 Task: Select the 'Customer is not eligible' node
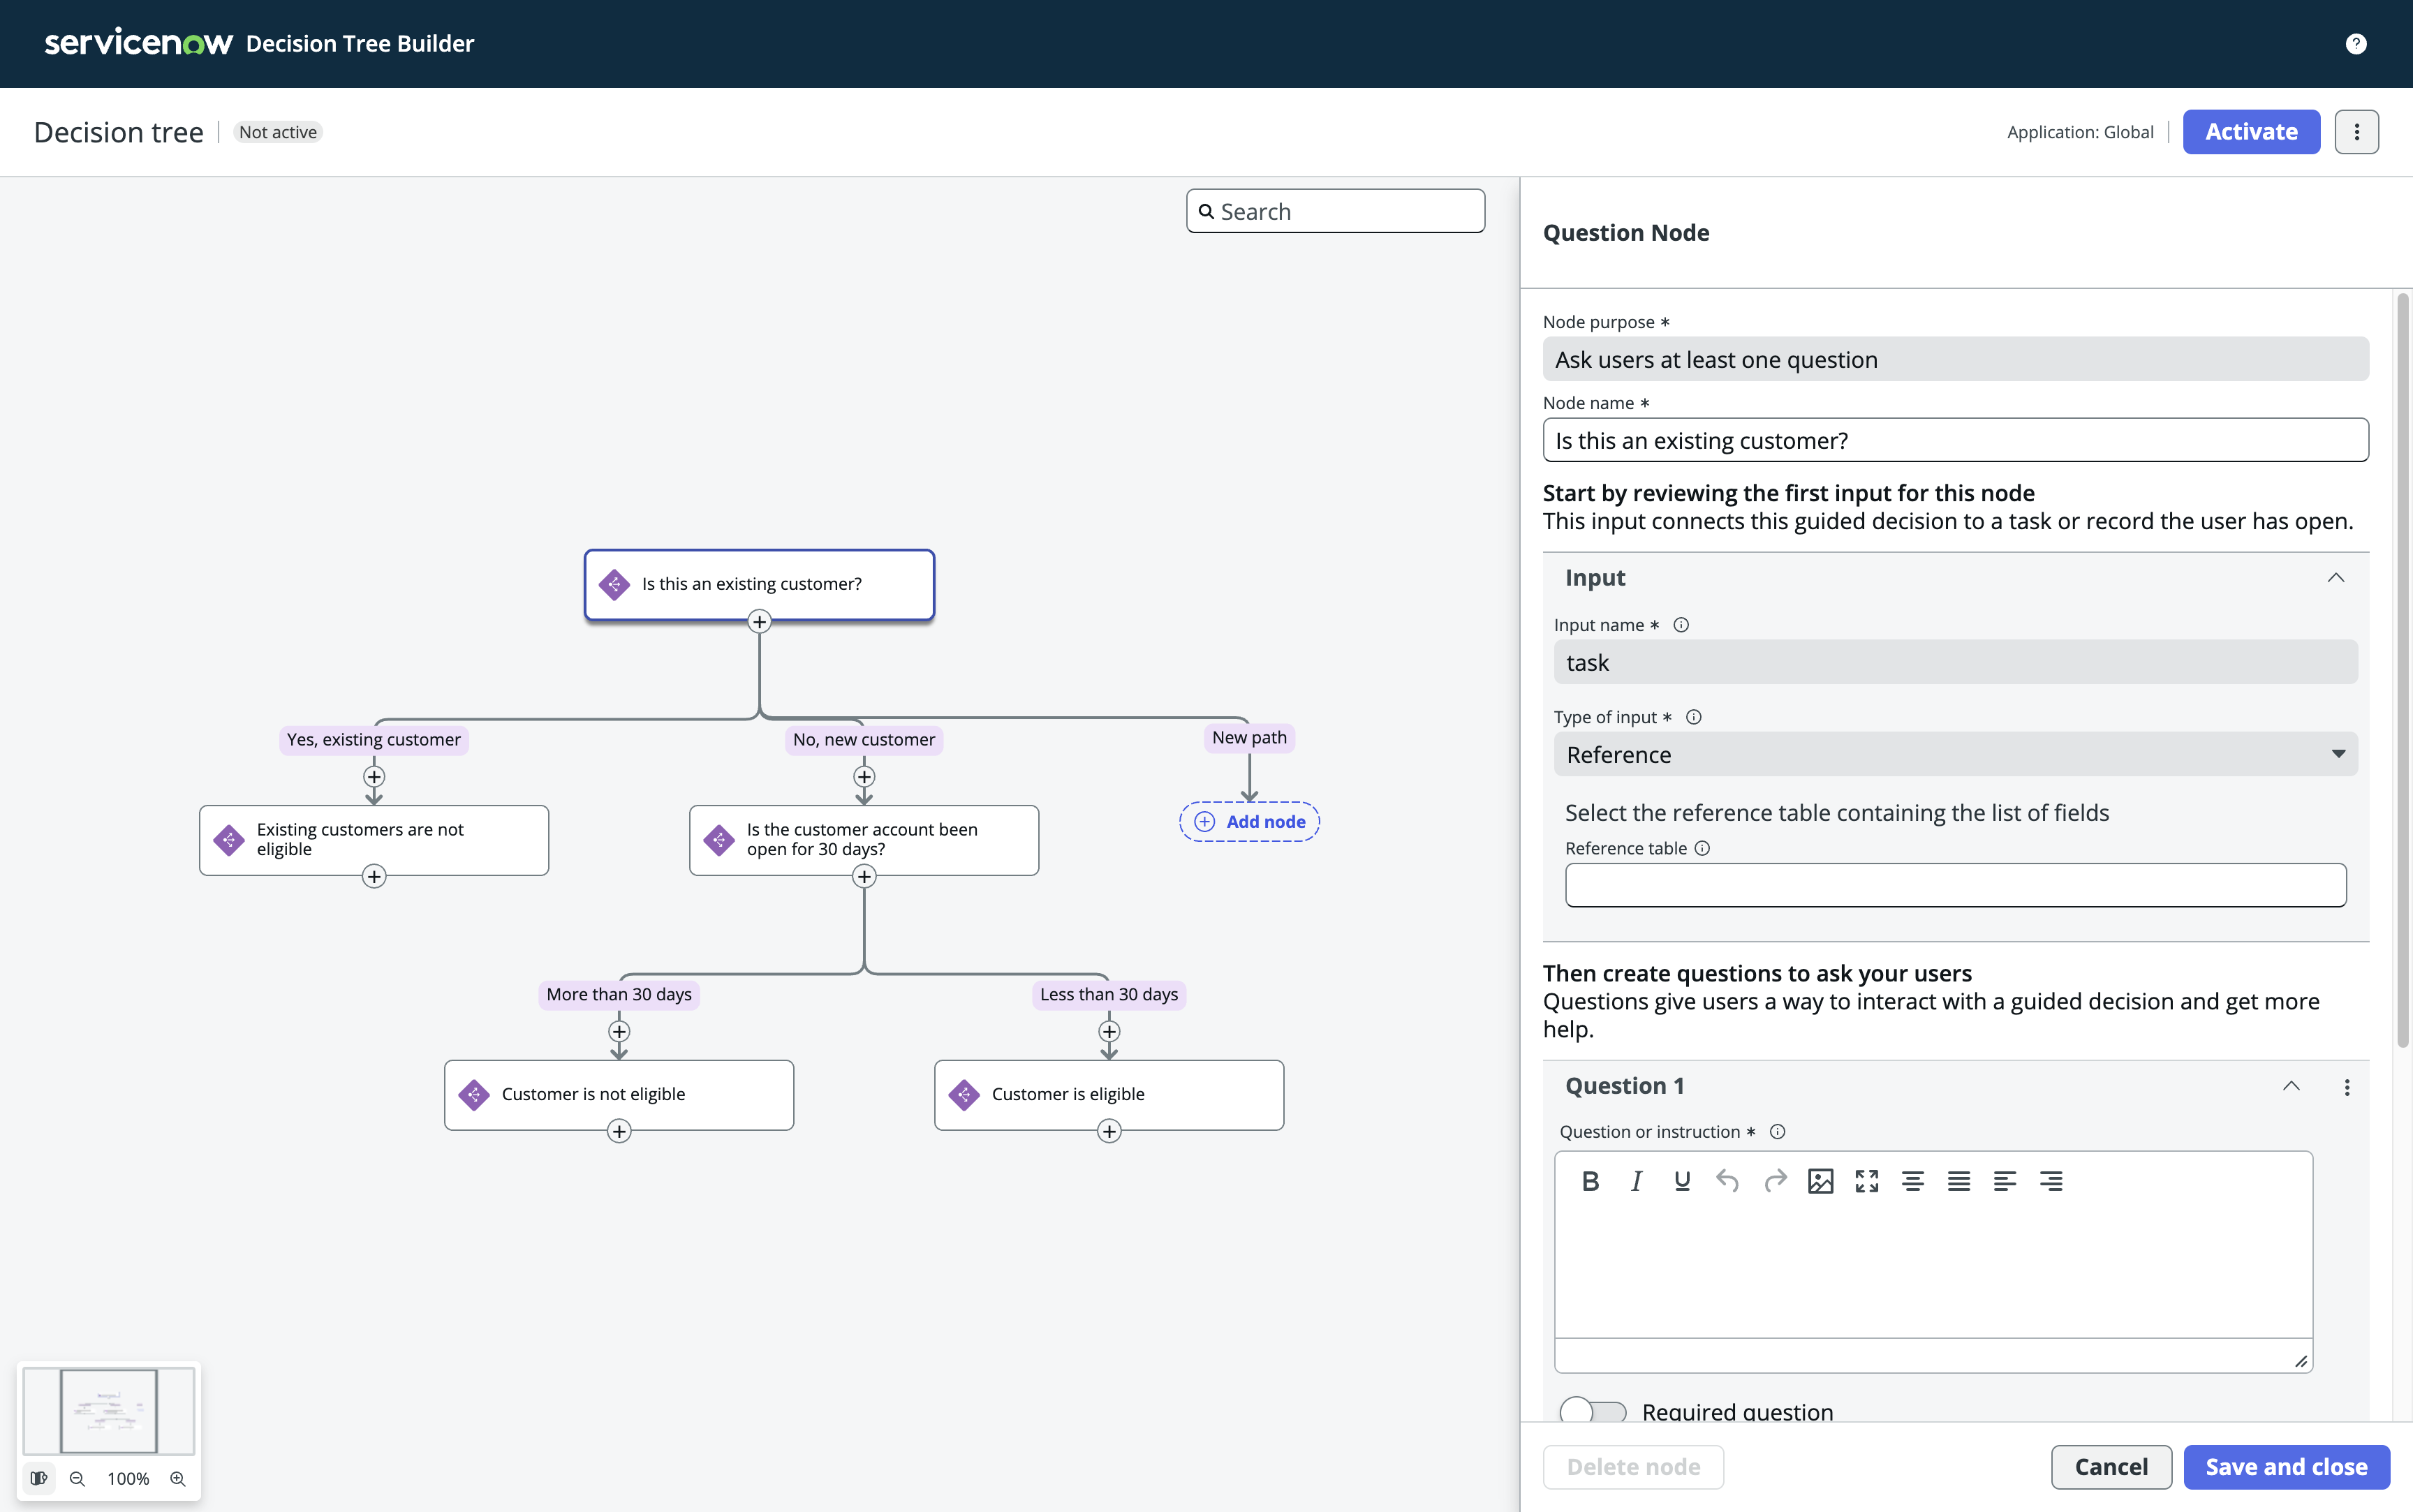(619, 1095)
